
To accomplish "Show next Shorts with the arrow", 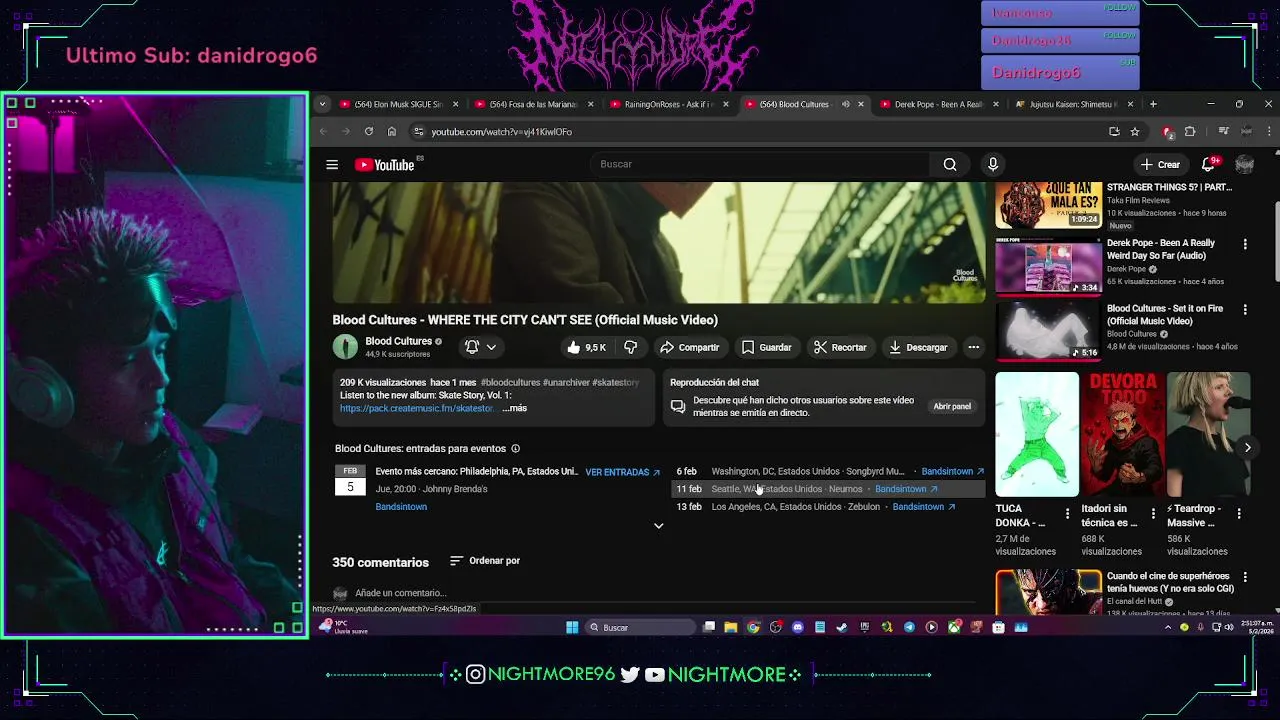I will 1247,447.
